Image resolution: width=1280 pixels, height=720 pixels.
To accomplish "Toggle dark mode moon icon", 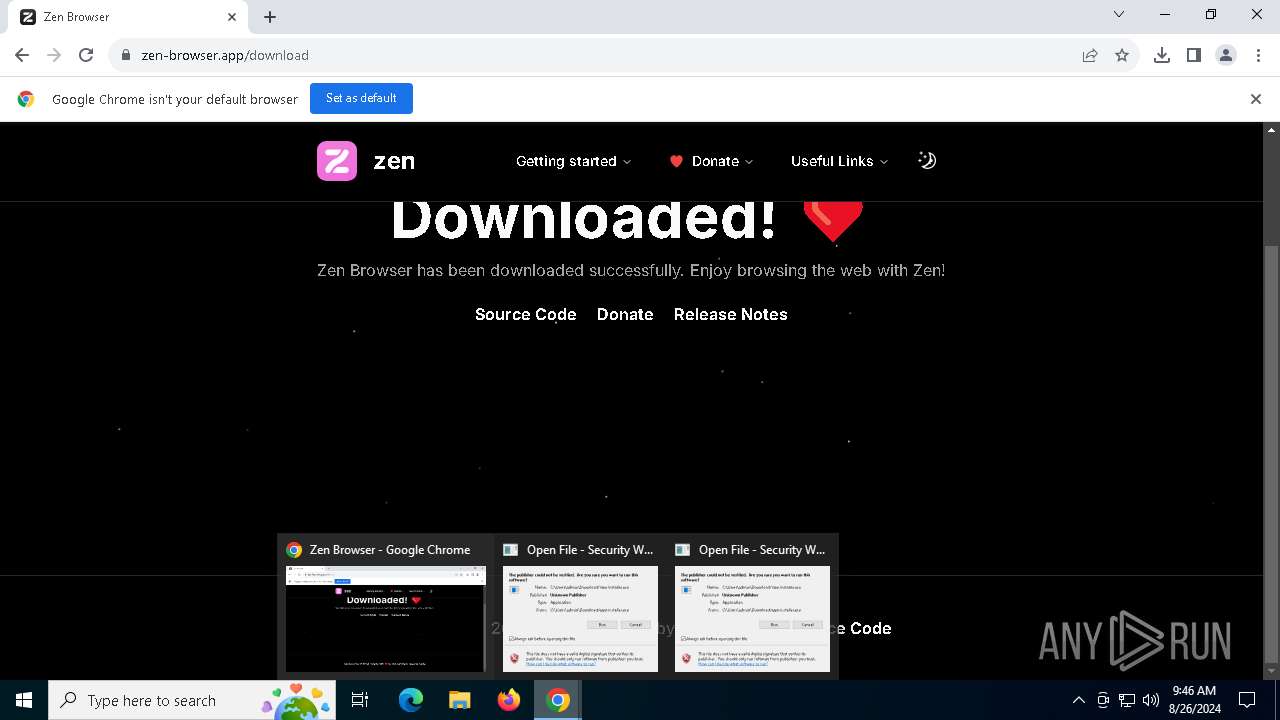I will click(x=927, y=161).
